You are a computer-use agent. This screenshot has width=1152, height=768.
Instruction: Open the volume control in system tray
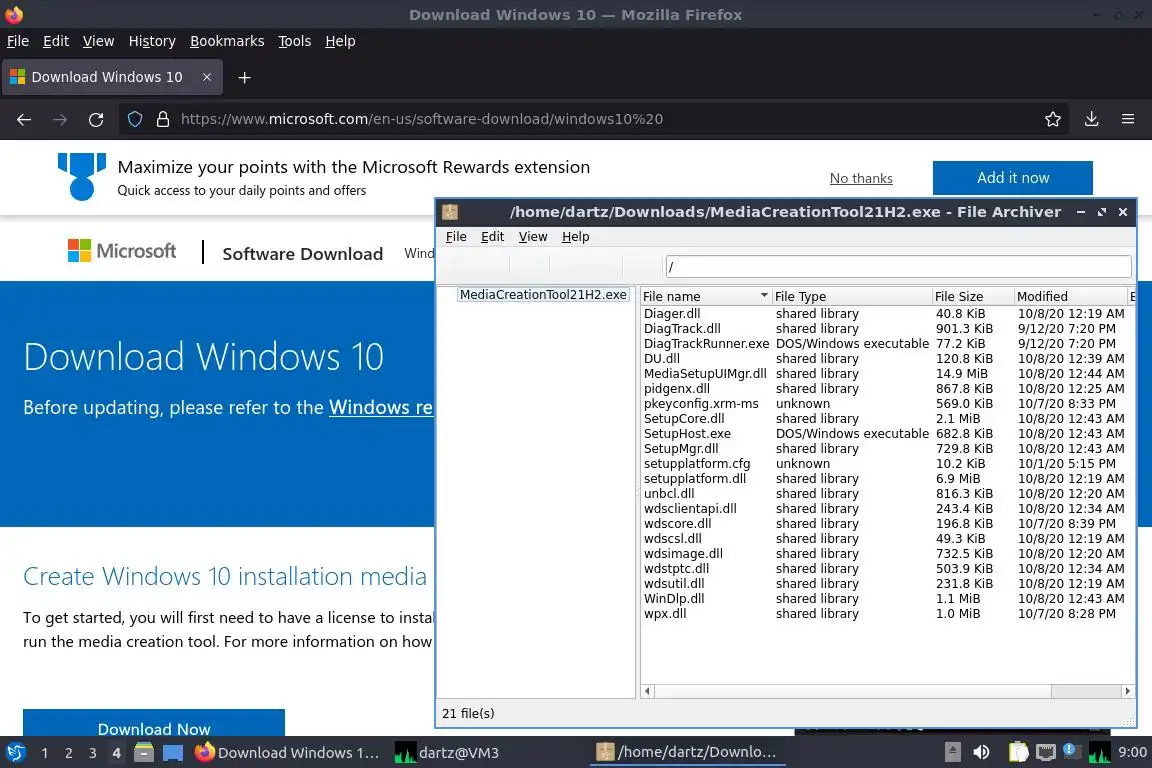(x=981, y=752)
